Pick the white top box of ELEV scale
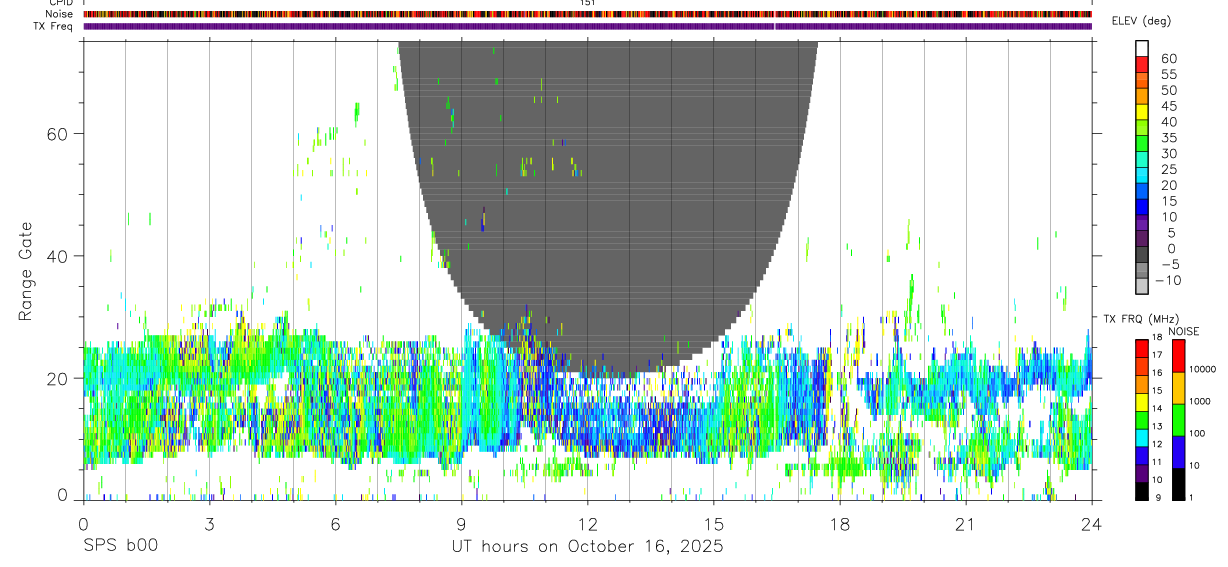This screenshot has height=567, width=1228. coord(1143,48)
